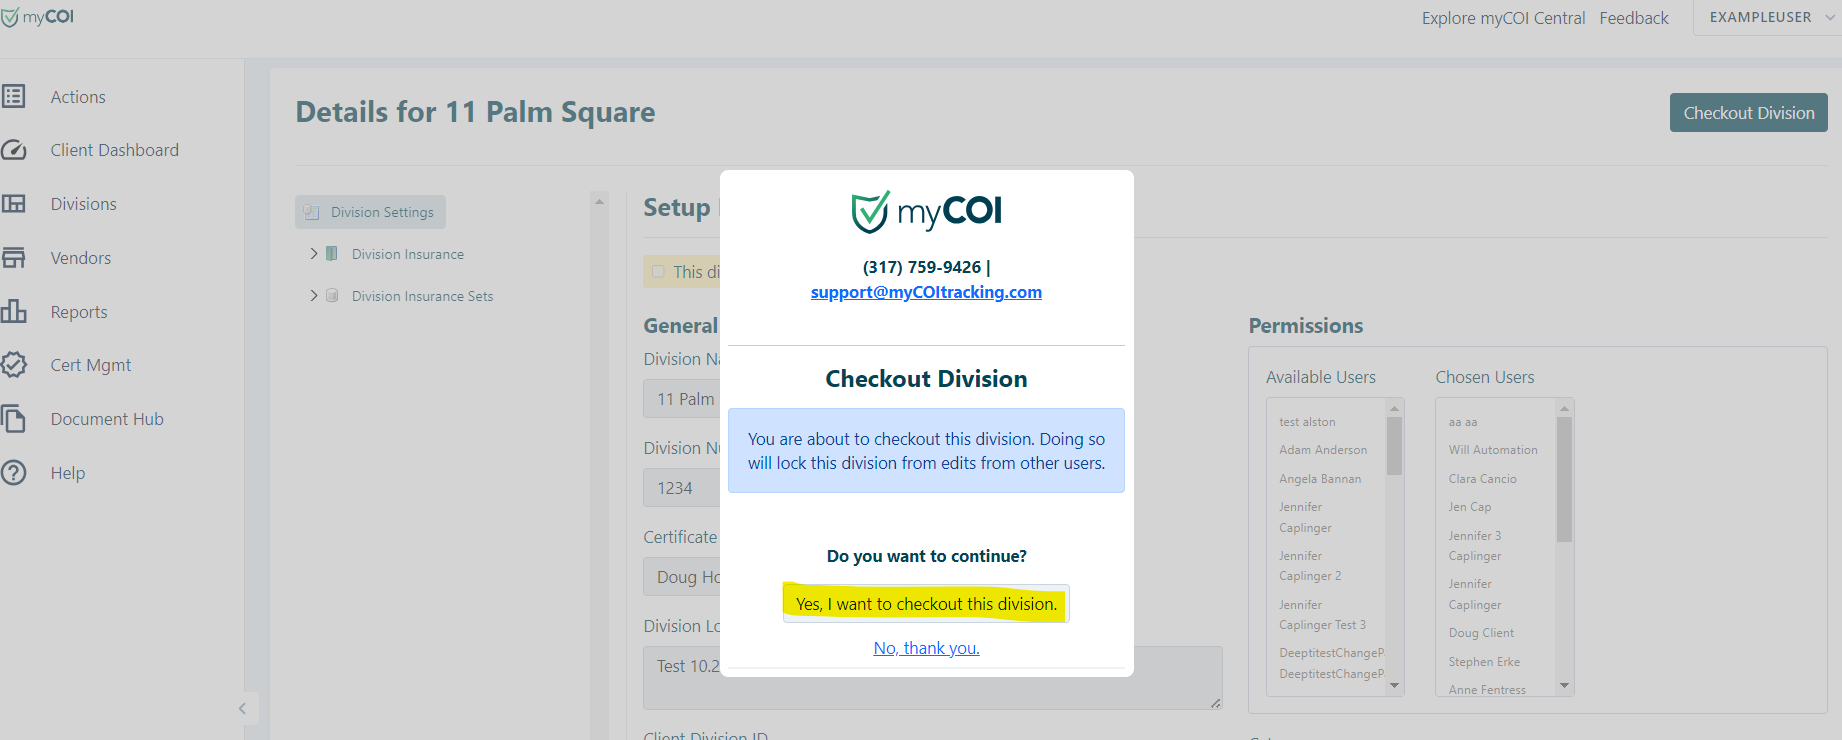This screenshot has width=1842, height=740.
Task: Confirm "Yes, I want to checkout this division"
Action: tap(926, 604)
